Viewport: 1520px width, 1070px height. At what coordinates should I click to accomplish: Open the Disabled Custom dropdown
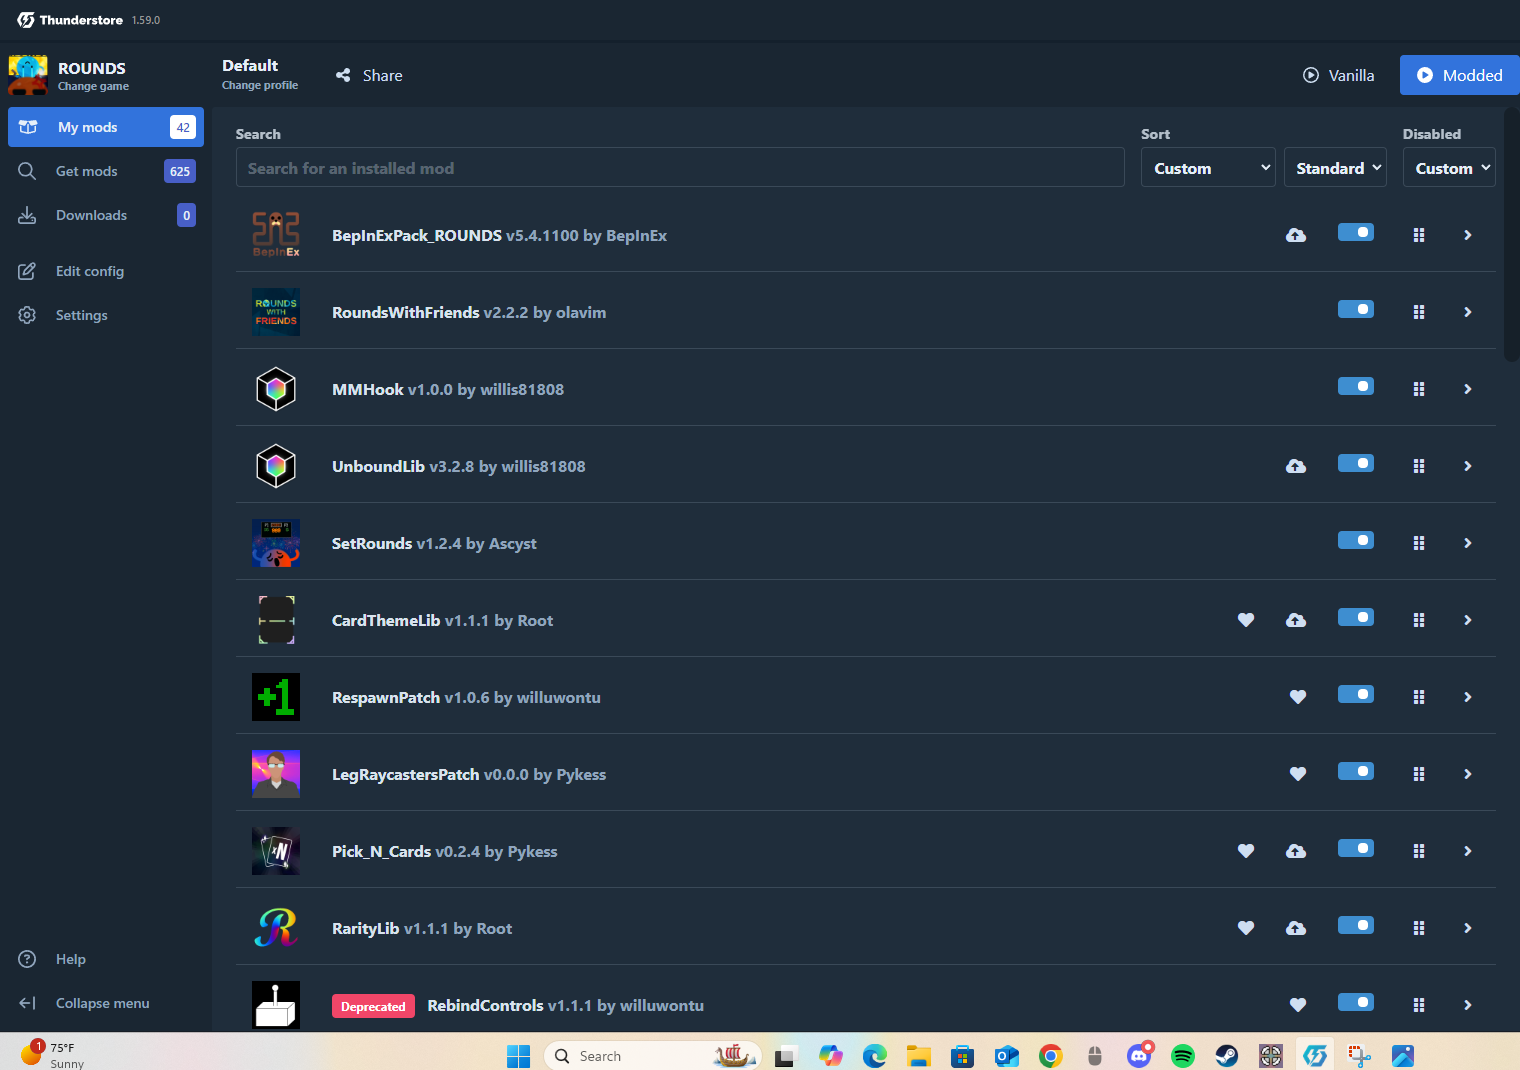(x=1449, y=168)
